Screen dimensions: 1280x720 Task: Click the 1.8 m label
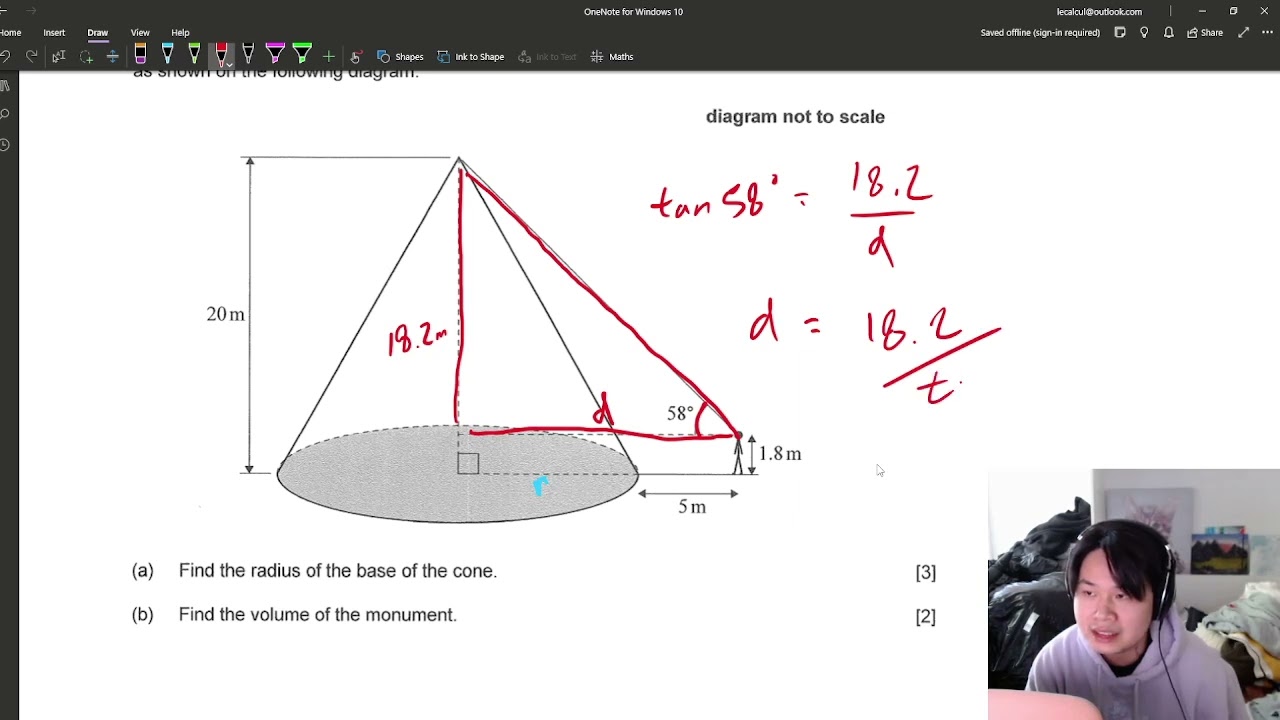(780, 454)
